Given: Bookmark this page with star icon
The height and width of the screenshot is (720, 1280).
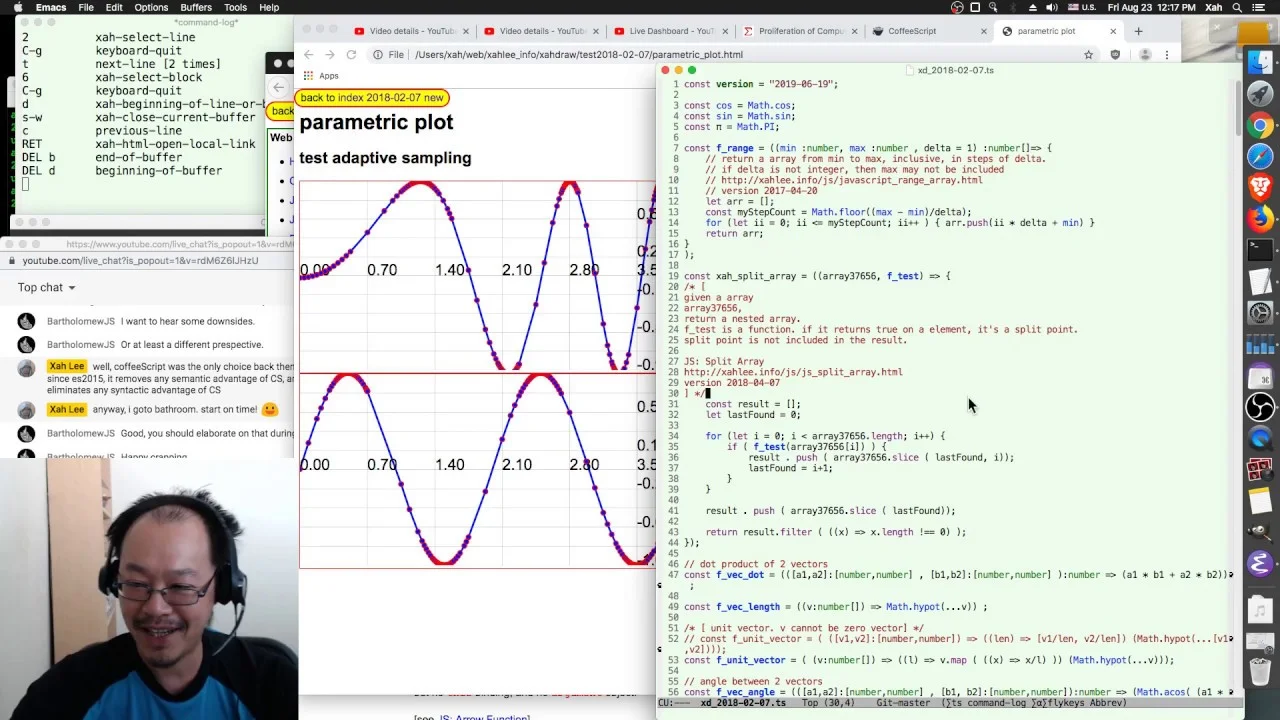Looking at the screenshot, I should tap(1088, 55).
